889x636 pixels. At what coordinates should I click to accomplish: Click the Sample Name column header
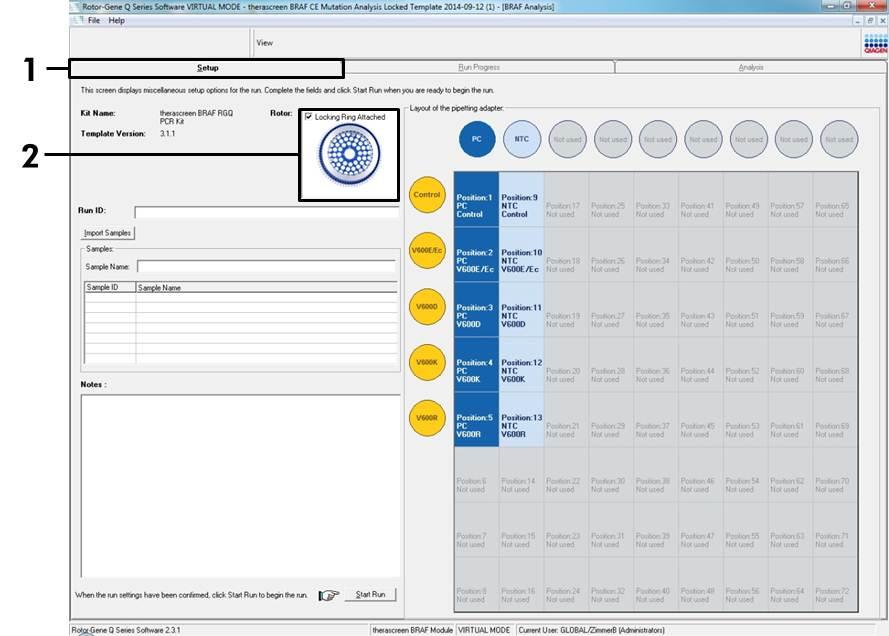pos(266,287)
